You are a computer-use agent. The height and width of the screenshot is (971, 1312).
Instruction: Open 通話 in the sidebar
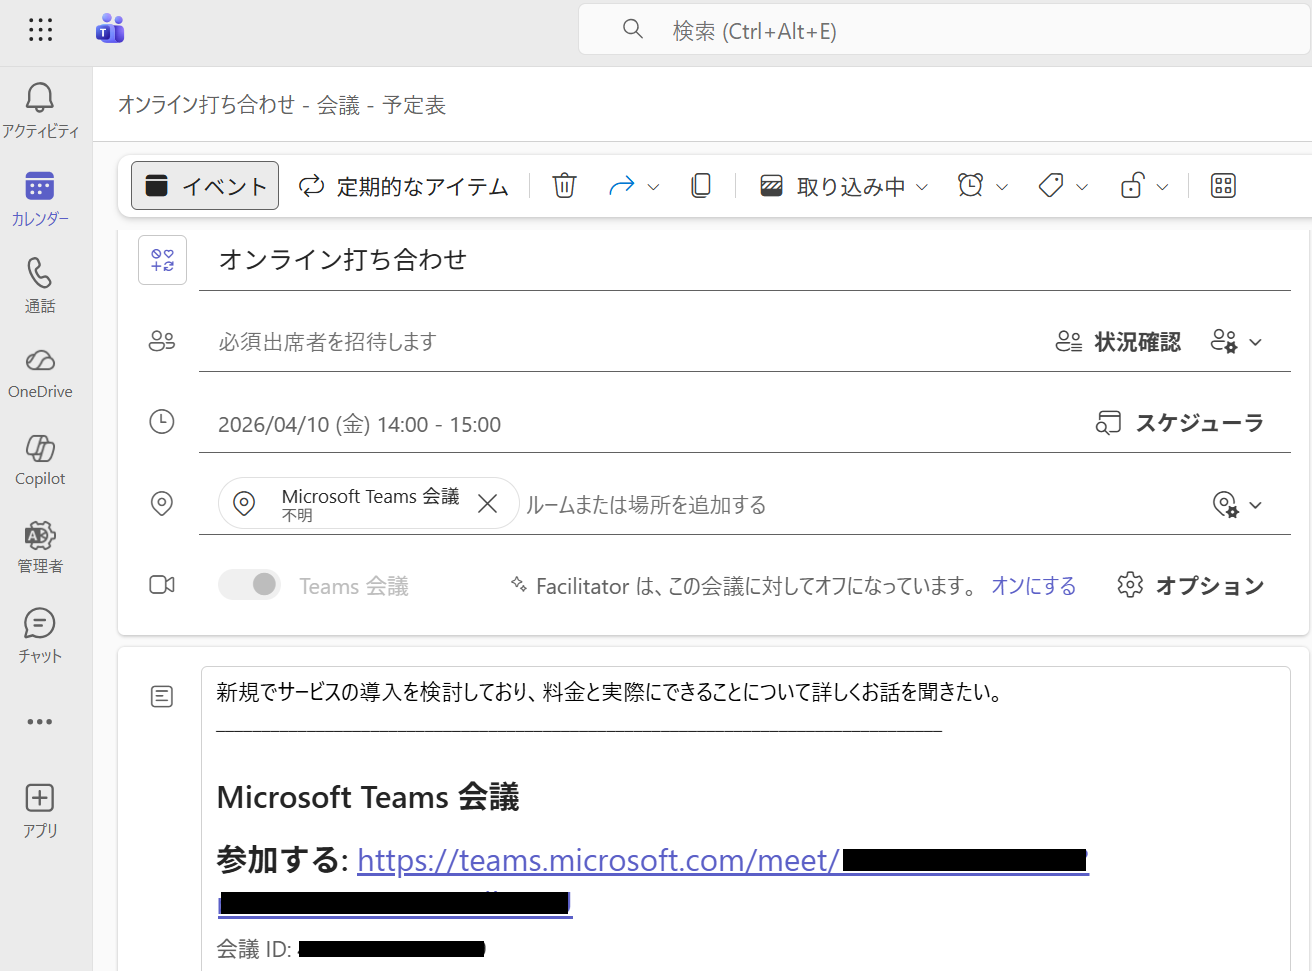click(x=40, y=285)
